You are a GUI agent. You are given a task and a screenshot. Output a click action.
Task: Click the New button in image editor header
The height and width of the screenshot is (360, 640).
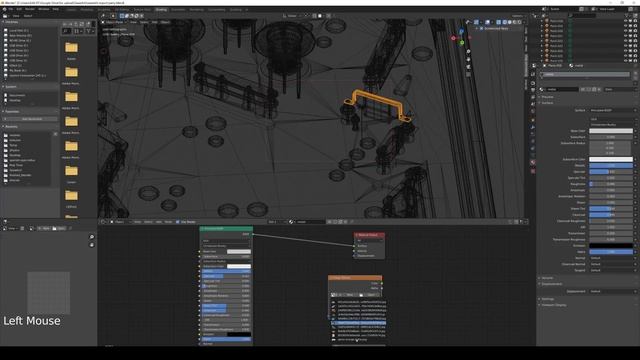click(x=44, y=229)
